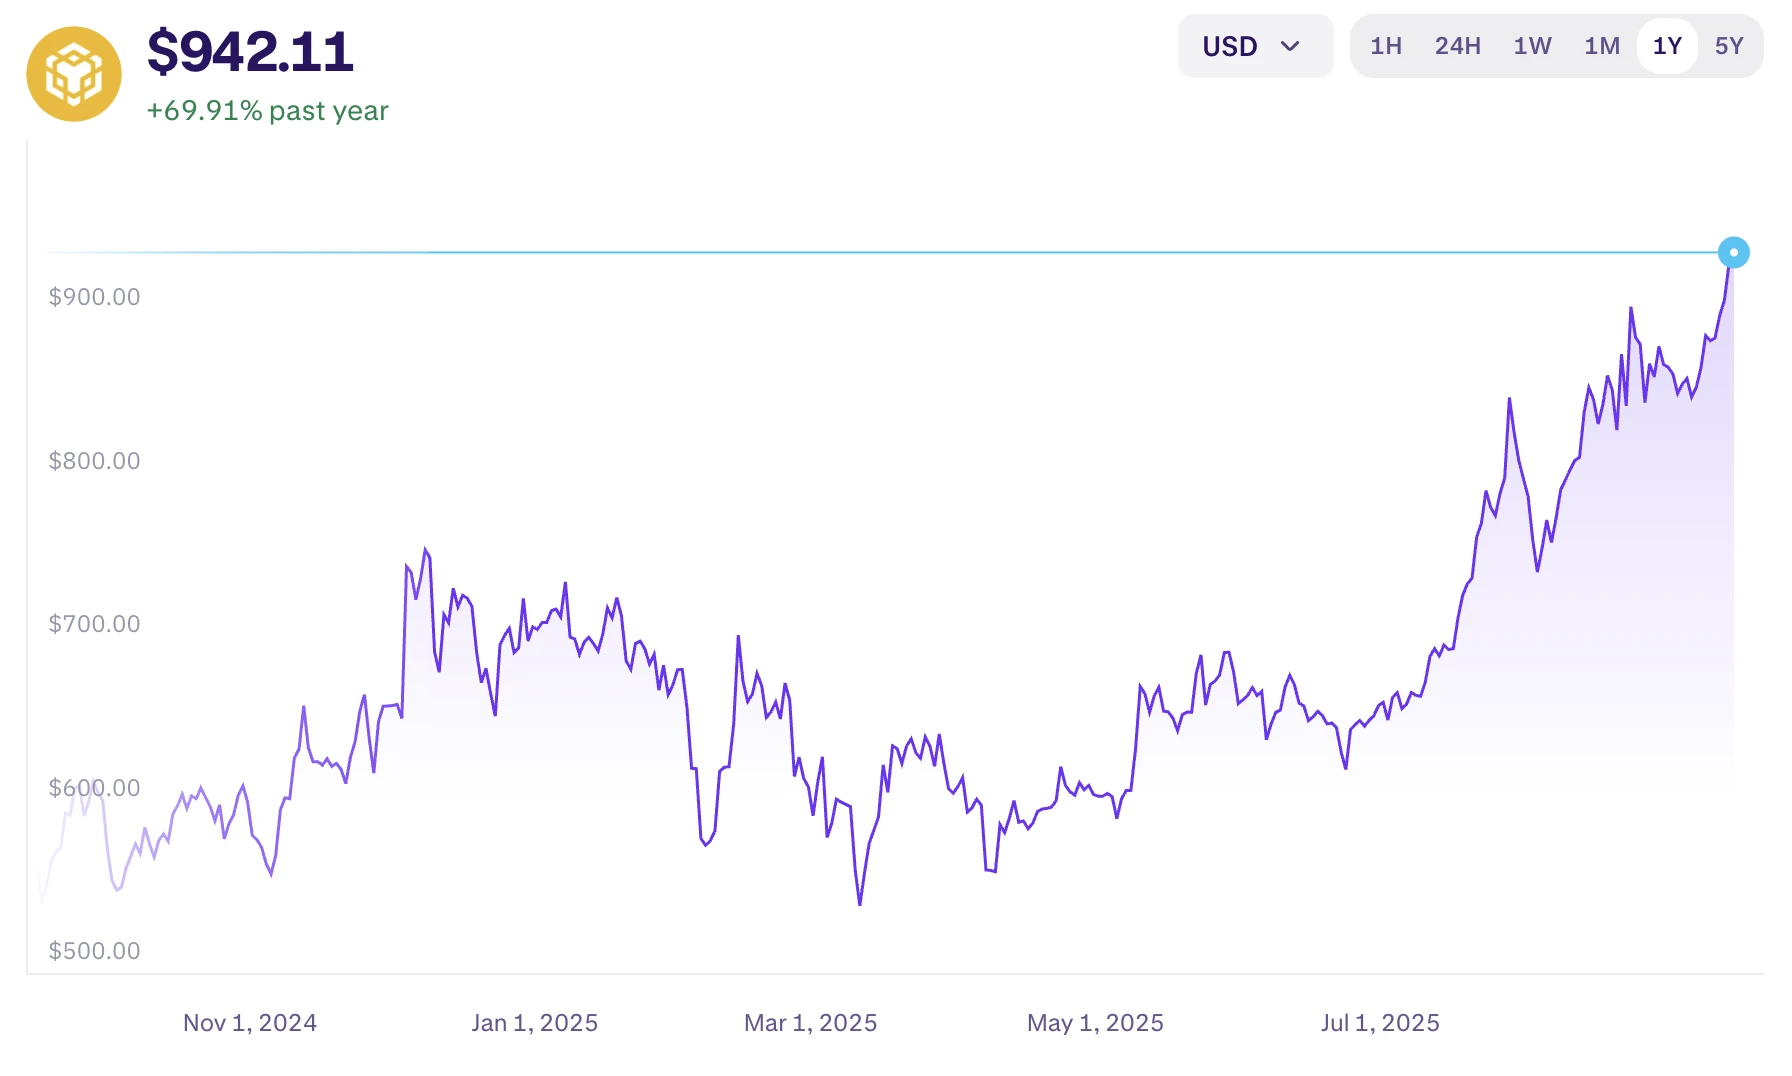Click the chevron arrow beside USD
The height and width of the screenshot is (1076, 1792).
coord(1290,47)
